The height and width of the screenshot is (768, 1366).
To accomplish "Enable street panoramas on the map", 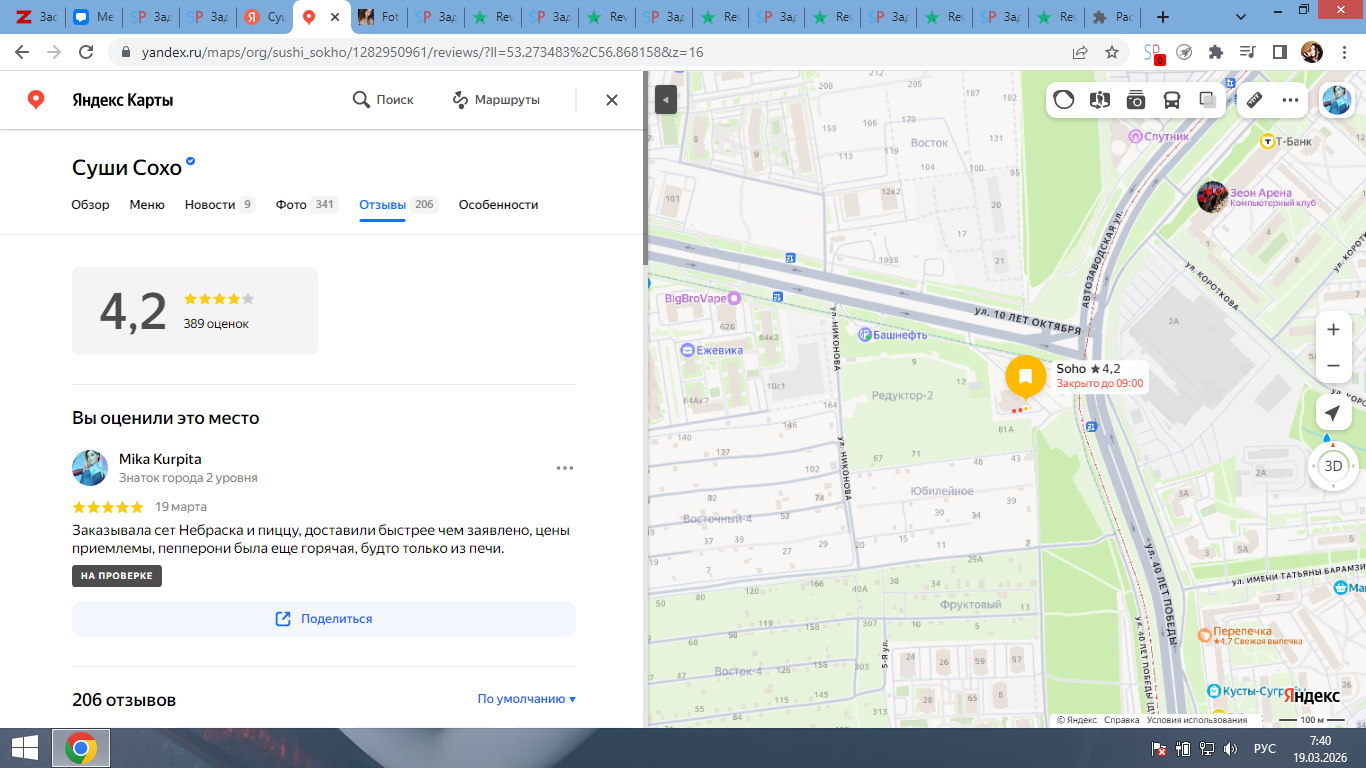I will click(1100, 100).
